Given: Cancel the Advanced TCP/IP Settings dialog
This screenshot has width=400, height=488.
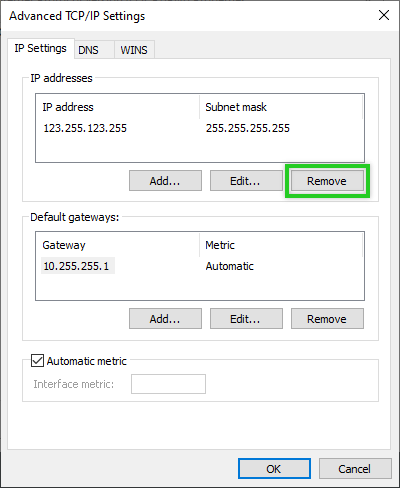Looking at the screenshot, I should [355, 469].
